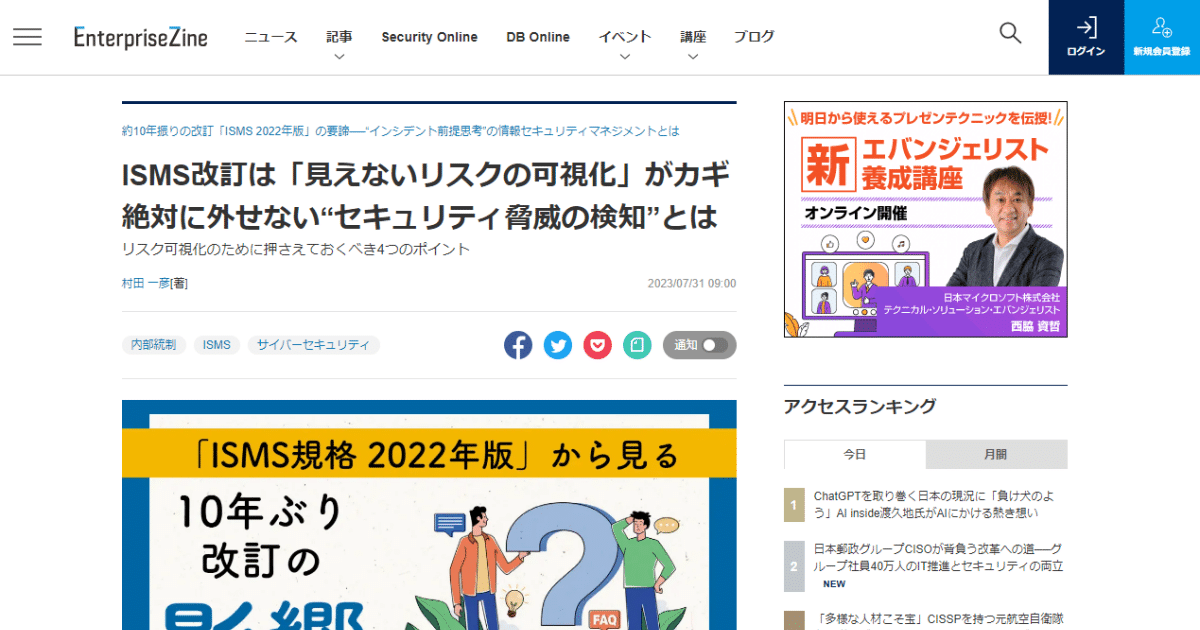This screenshot has width=1200, height=630.
Task: Click the アクセスランキング heading
Action: point(860,406)
